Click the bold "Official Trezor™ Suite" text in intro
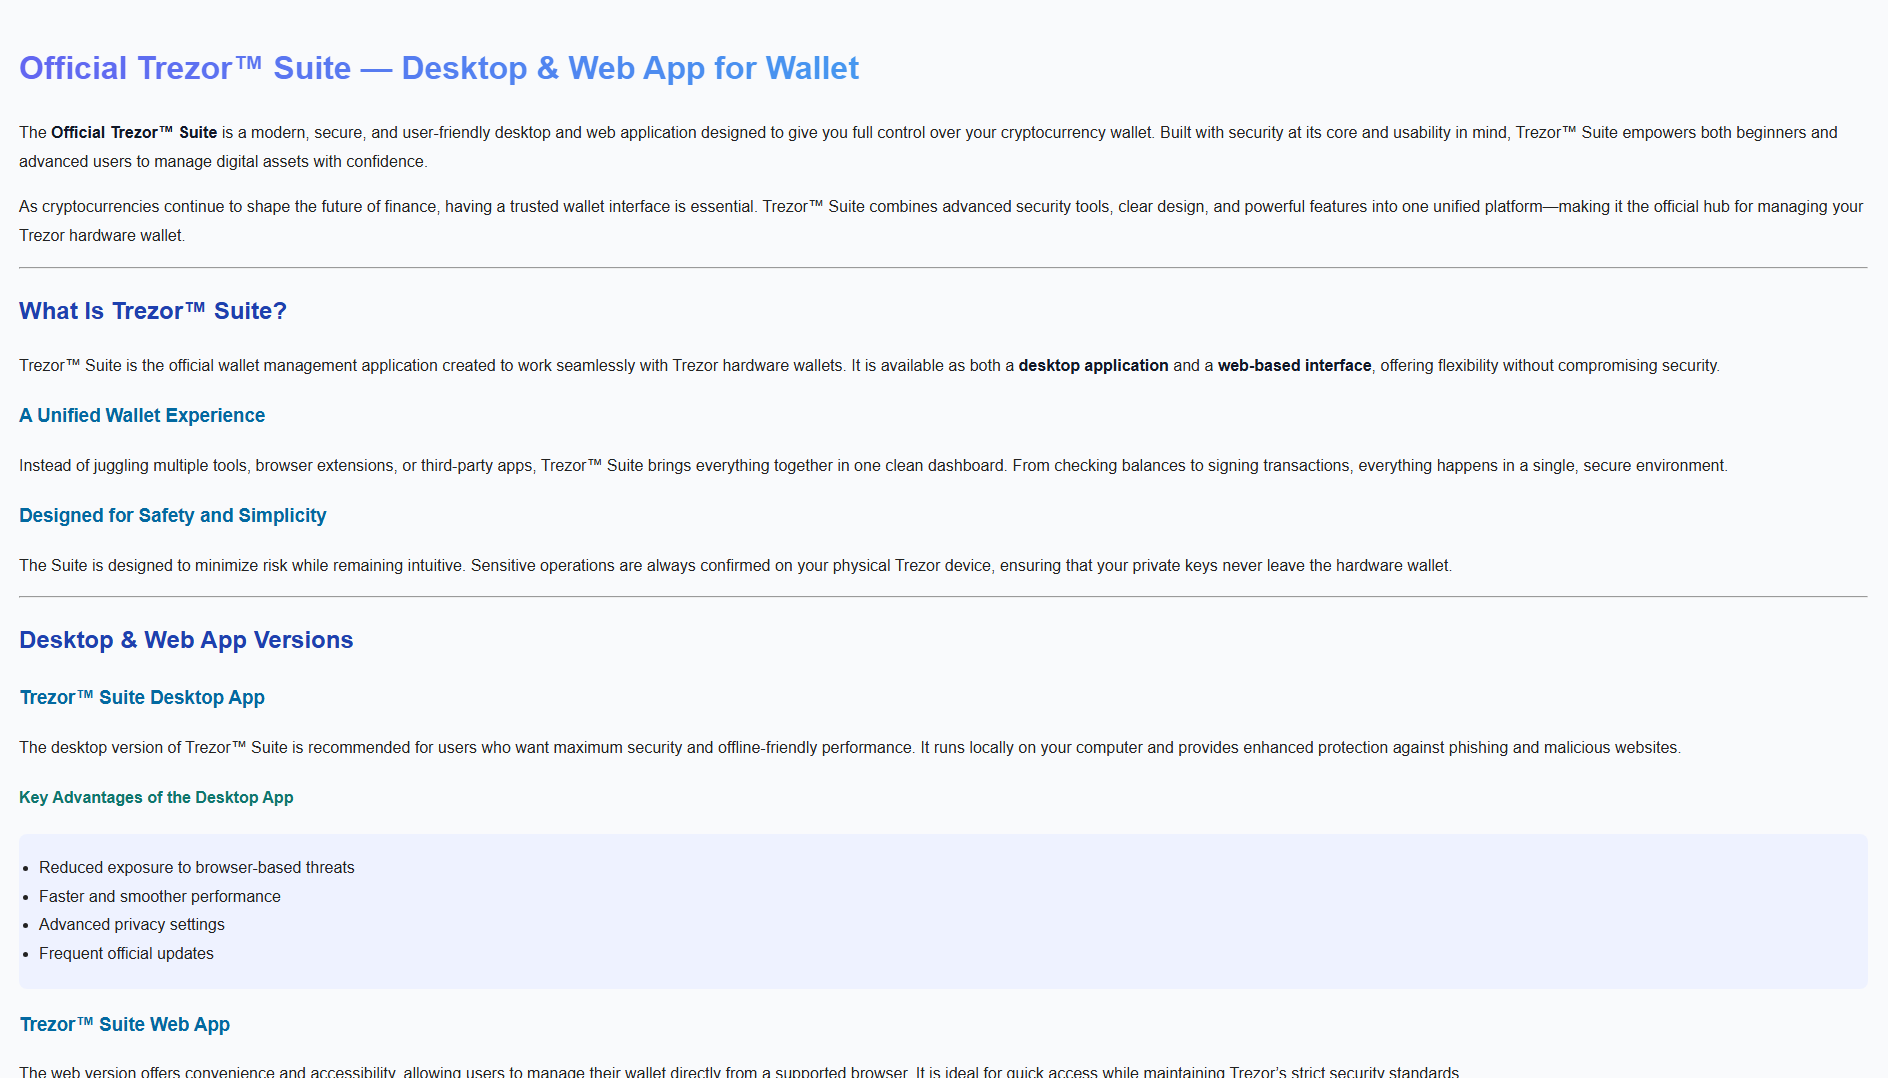 (134, 132)
